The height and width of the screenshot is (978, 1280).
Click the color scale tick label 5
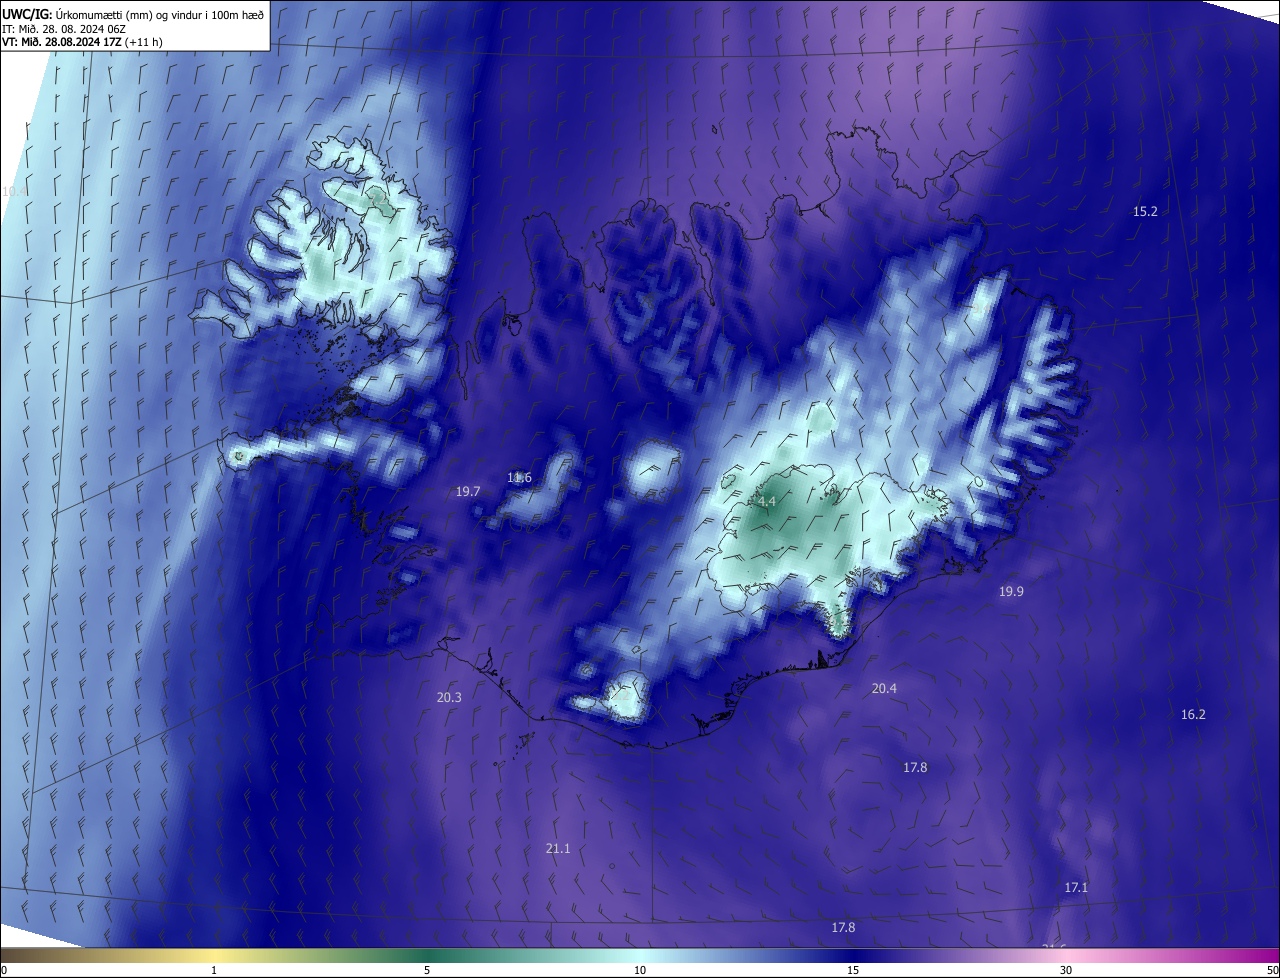tap(427, 970)
